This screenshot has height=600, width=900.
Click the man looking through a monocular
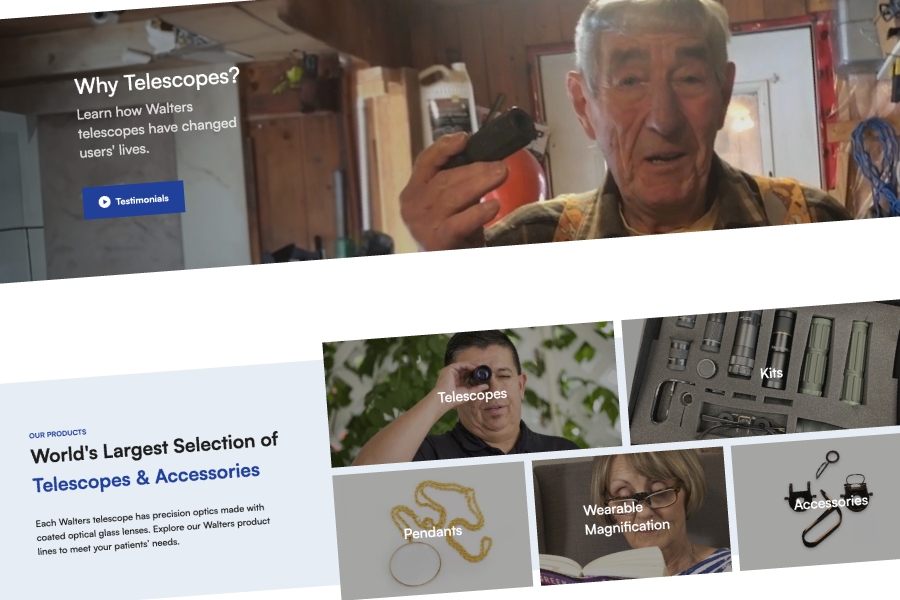[472, 394]
